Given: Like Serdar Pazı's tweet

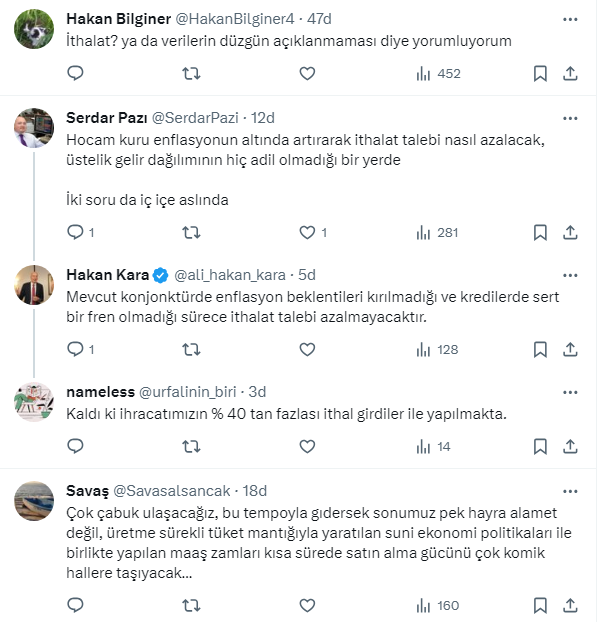Looking at the screenshot, I should pyautogui.click(x=307, y=232).
